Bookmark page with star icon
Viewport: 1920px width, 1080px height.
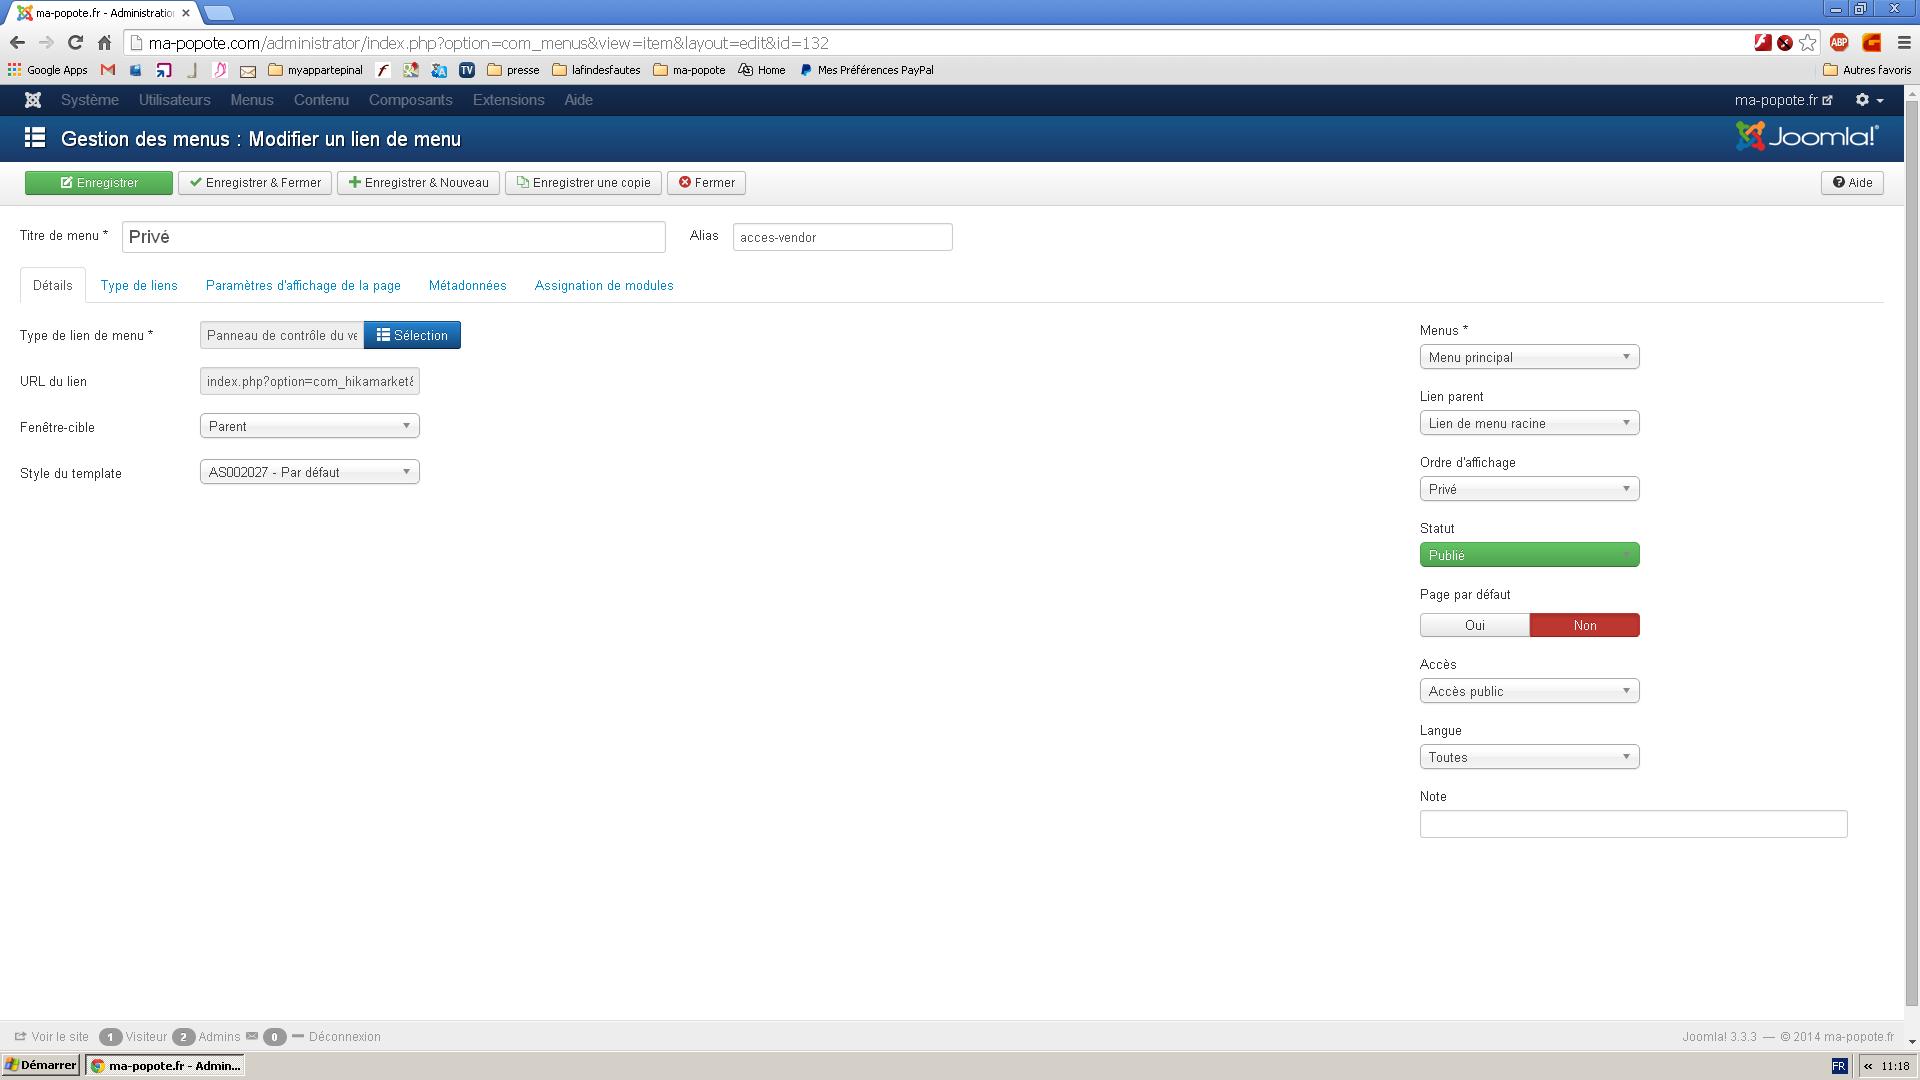1807,43
